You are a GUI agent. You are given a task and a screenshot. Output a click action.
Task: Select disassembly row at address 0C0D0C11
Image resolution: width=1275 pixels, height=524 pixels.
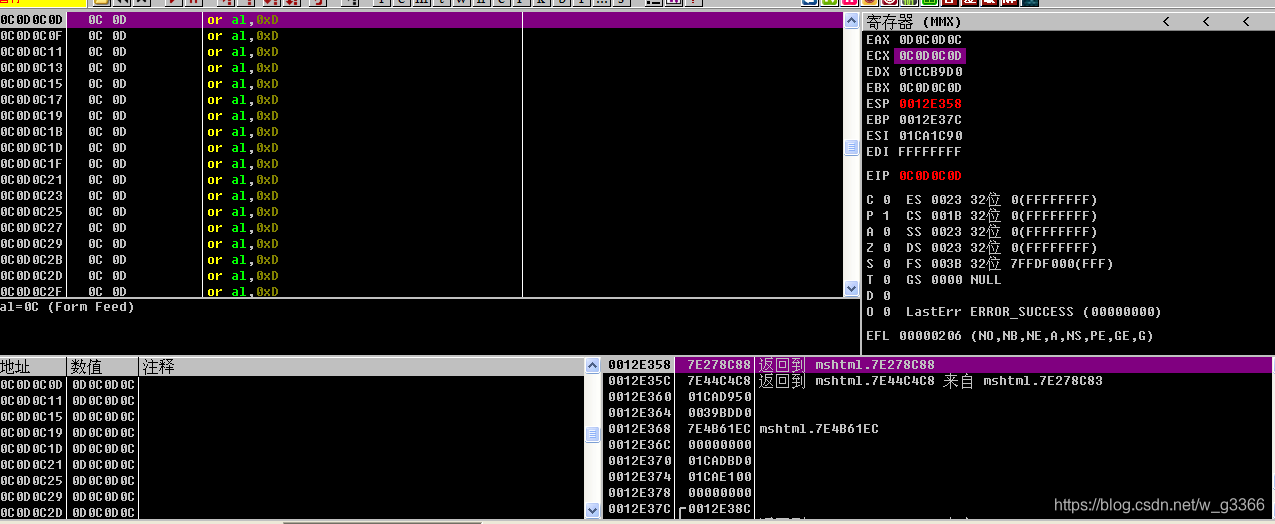(x=421, y=52)
